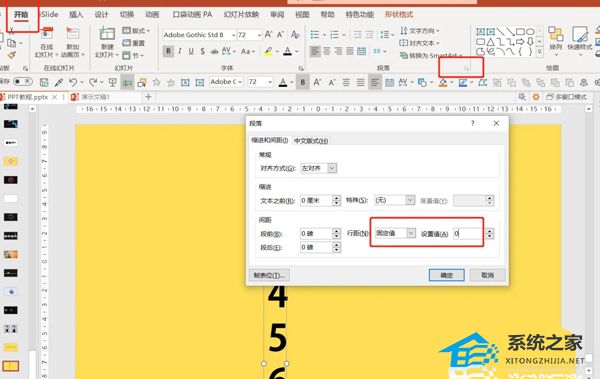Select the triangle shape in shapes gallery
Image resolution: width=600 pixels, height=379 pixels.
click(490, 41)
